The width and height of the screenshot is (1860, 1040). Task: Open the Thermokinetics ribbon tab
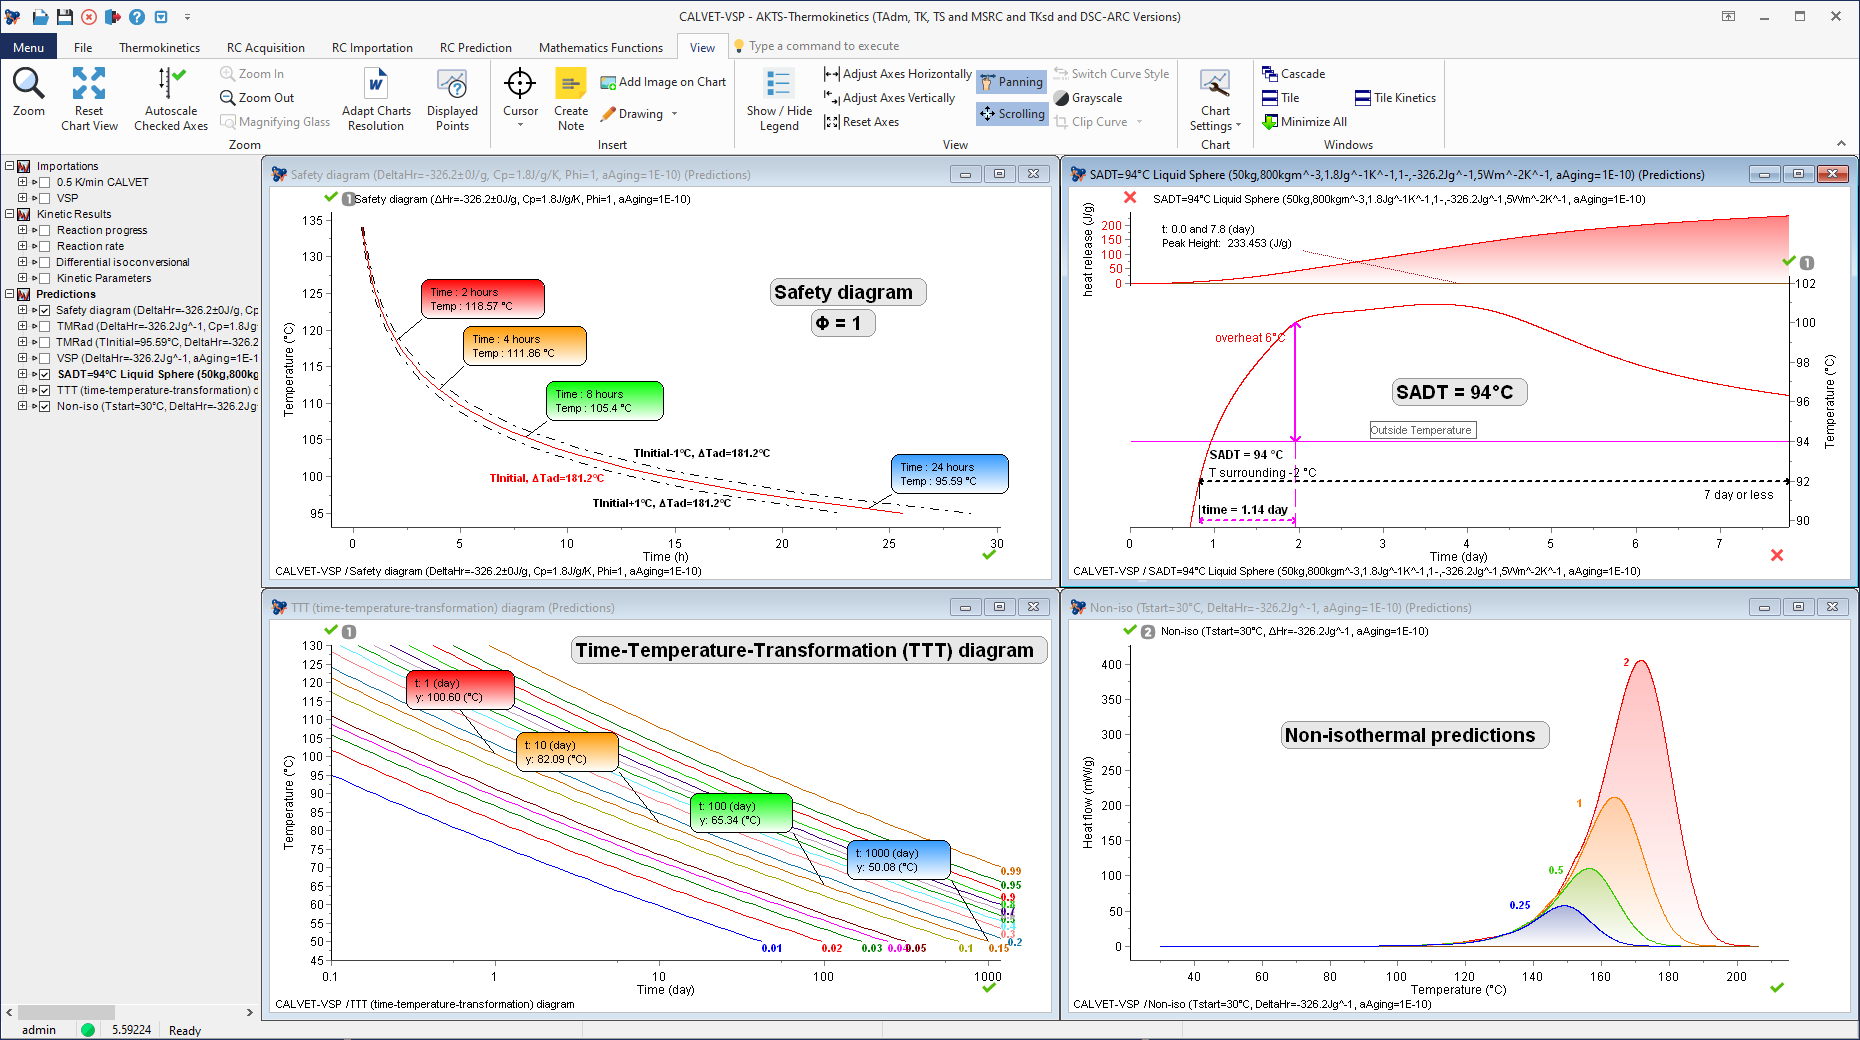[159, 47]
